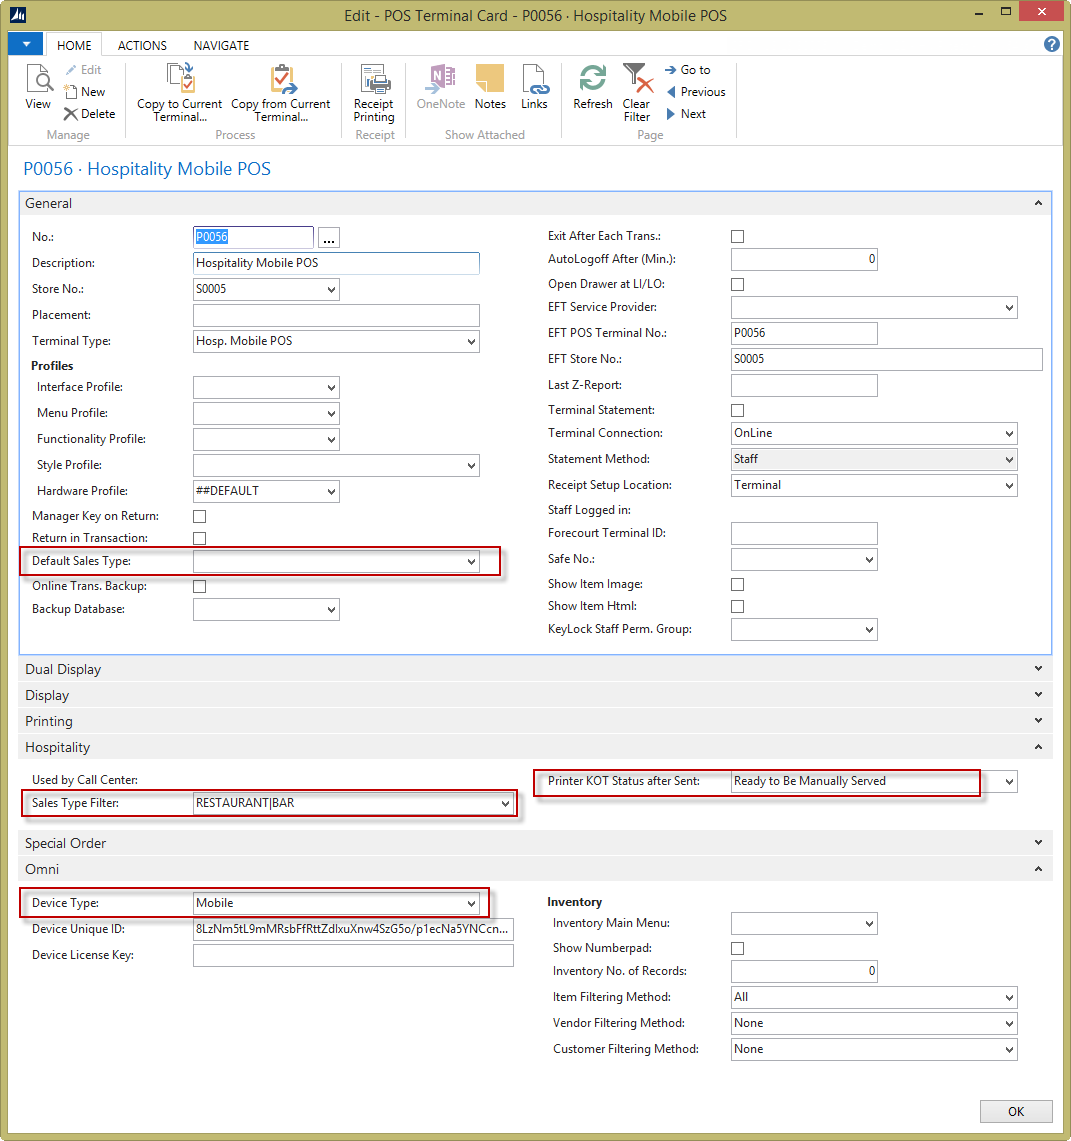Open the Sales Type Filter dropdown
Image resolution: width=1071 pixels, height=1141 pixels.
[x=505, y=804]
